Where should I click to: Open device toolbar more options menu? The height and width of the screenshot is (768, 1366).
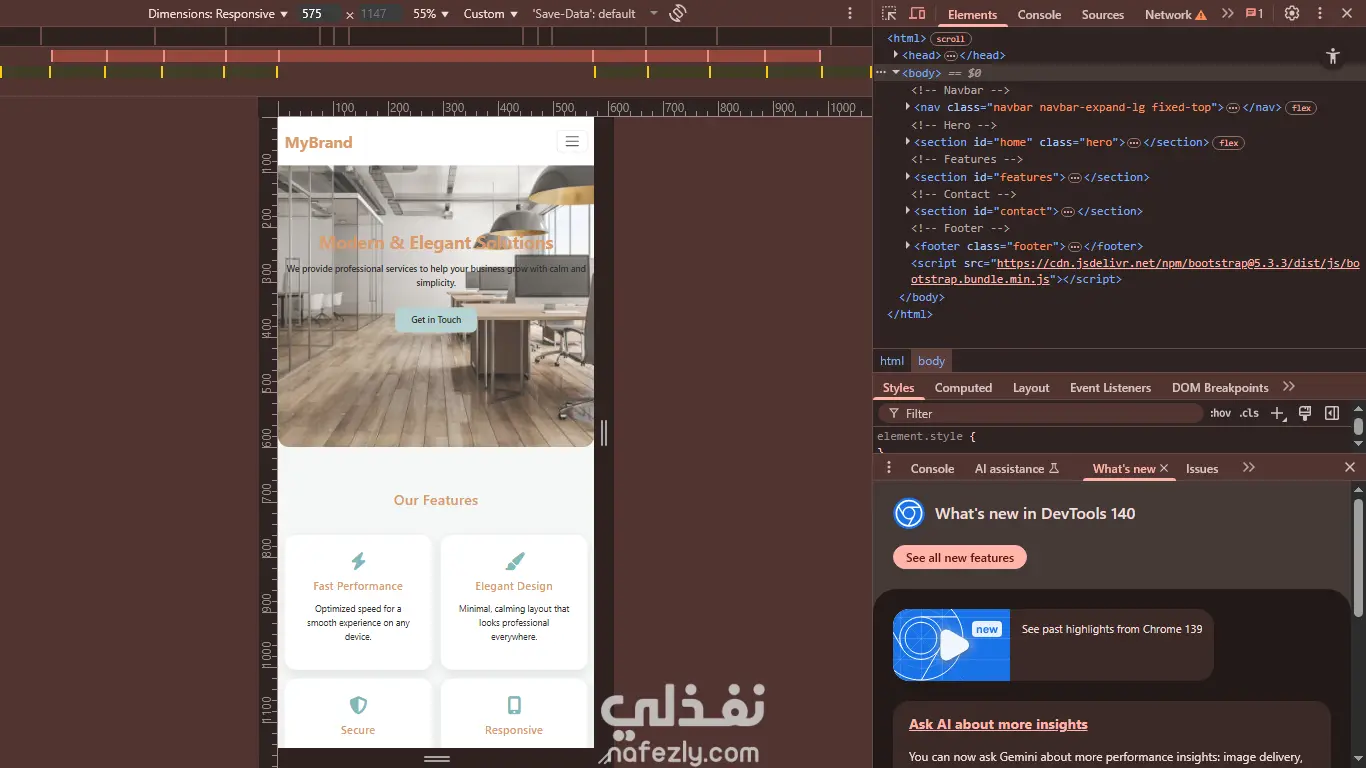coord(850,14)
